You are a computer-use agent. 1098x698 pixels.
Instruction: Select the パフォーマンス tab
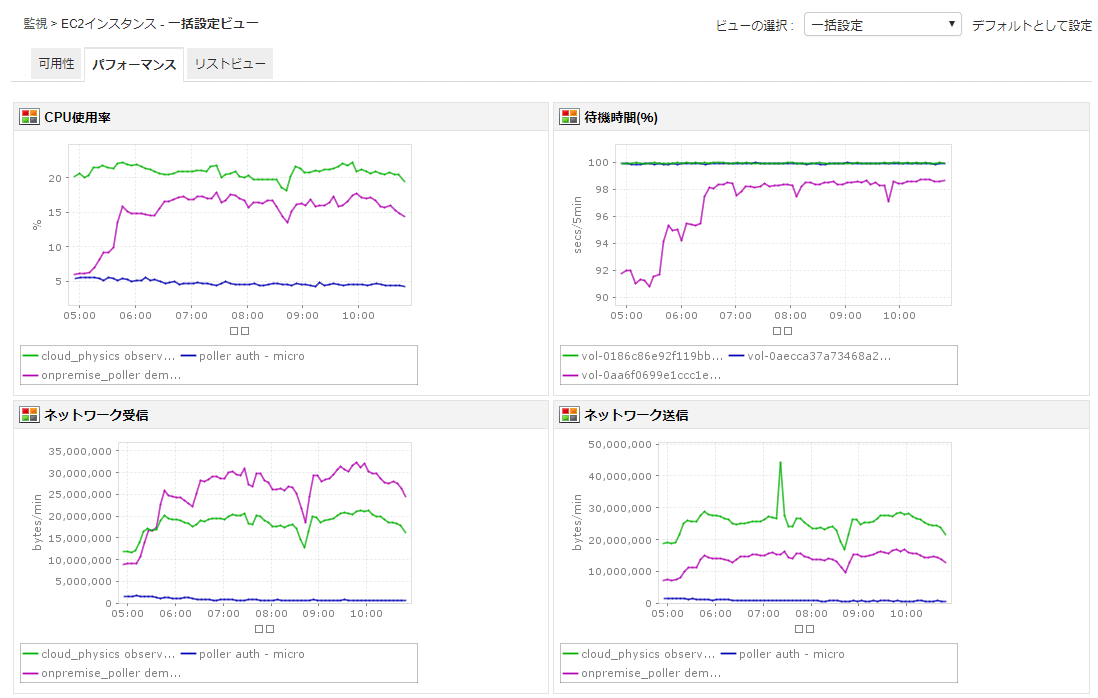134,65
